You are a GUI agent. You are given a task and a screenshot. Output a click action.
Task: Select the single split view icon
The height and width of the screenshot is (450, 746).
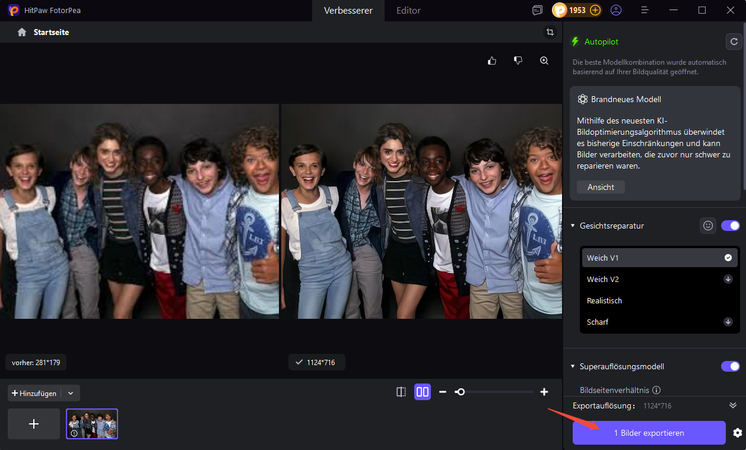pyautogui.click(x=401, y=392)
